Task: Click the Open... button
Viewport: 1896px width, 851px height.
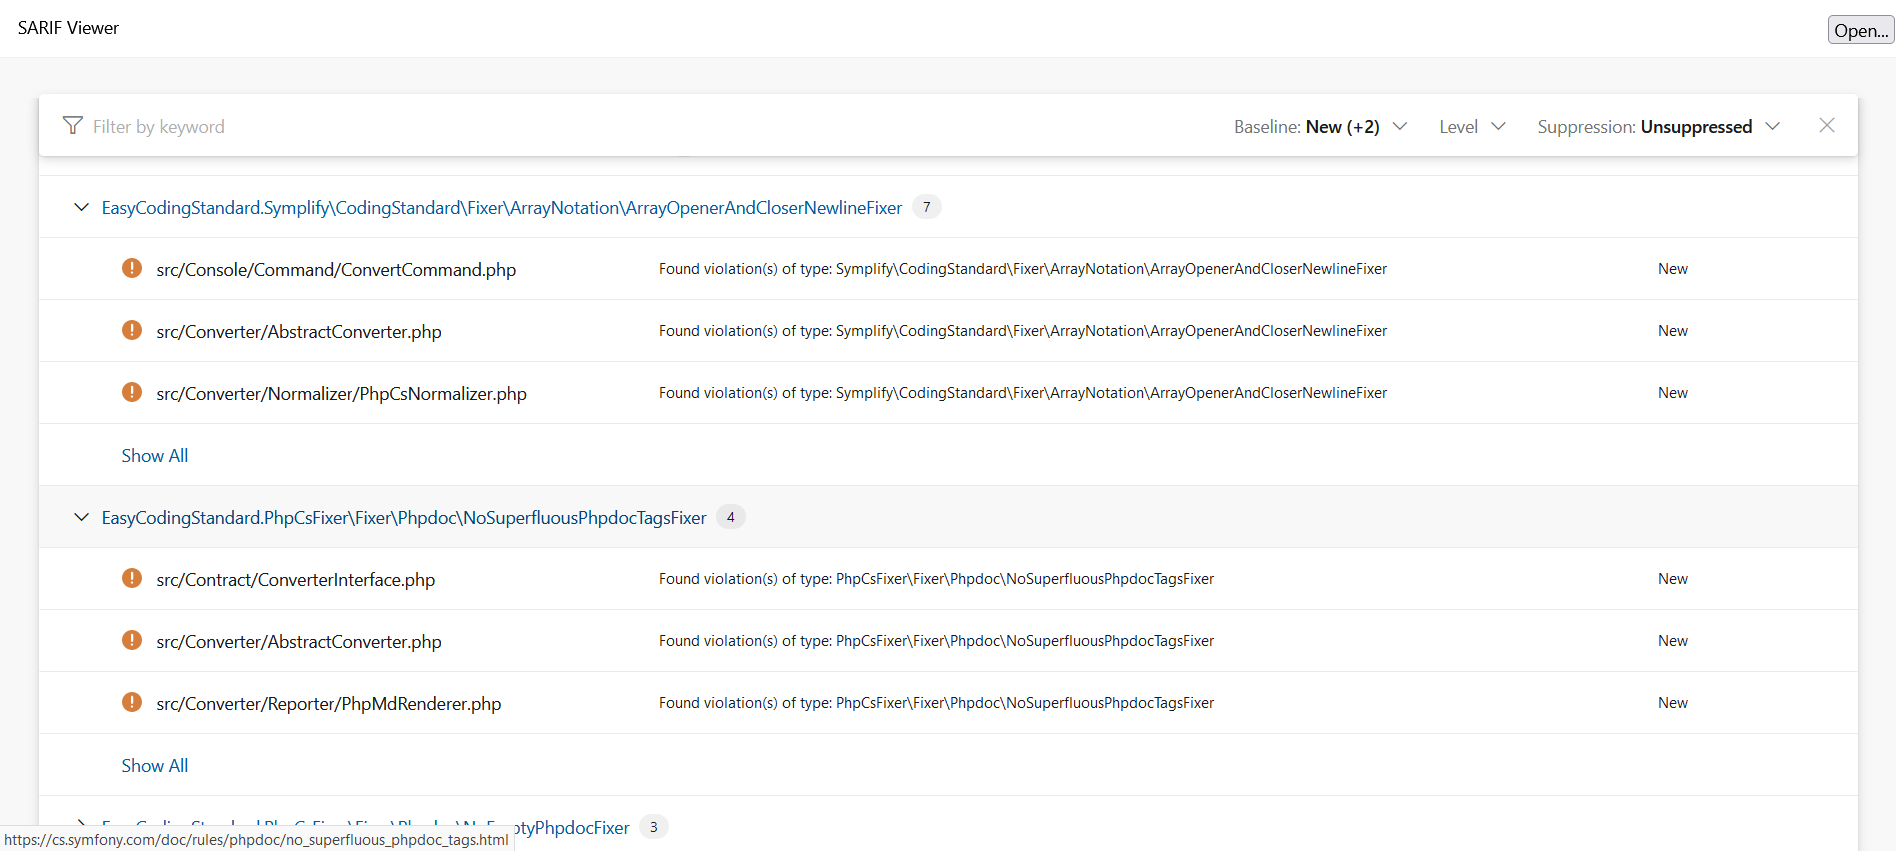Action: click(1860, 30)
